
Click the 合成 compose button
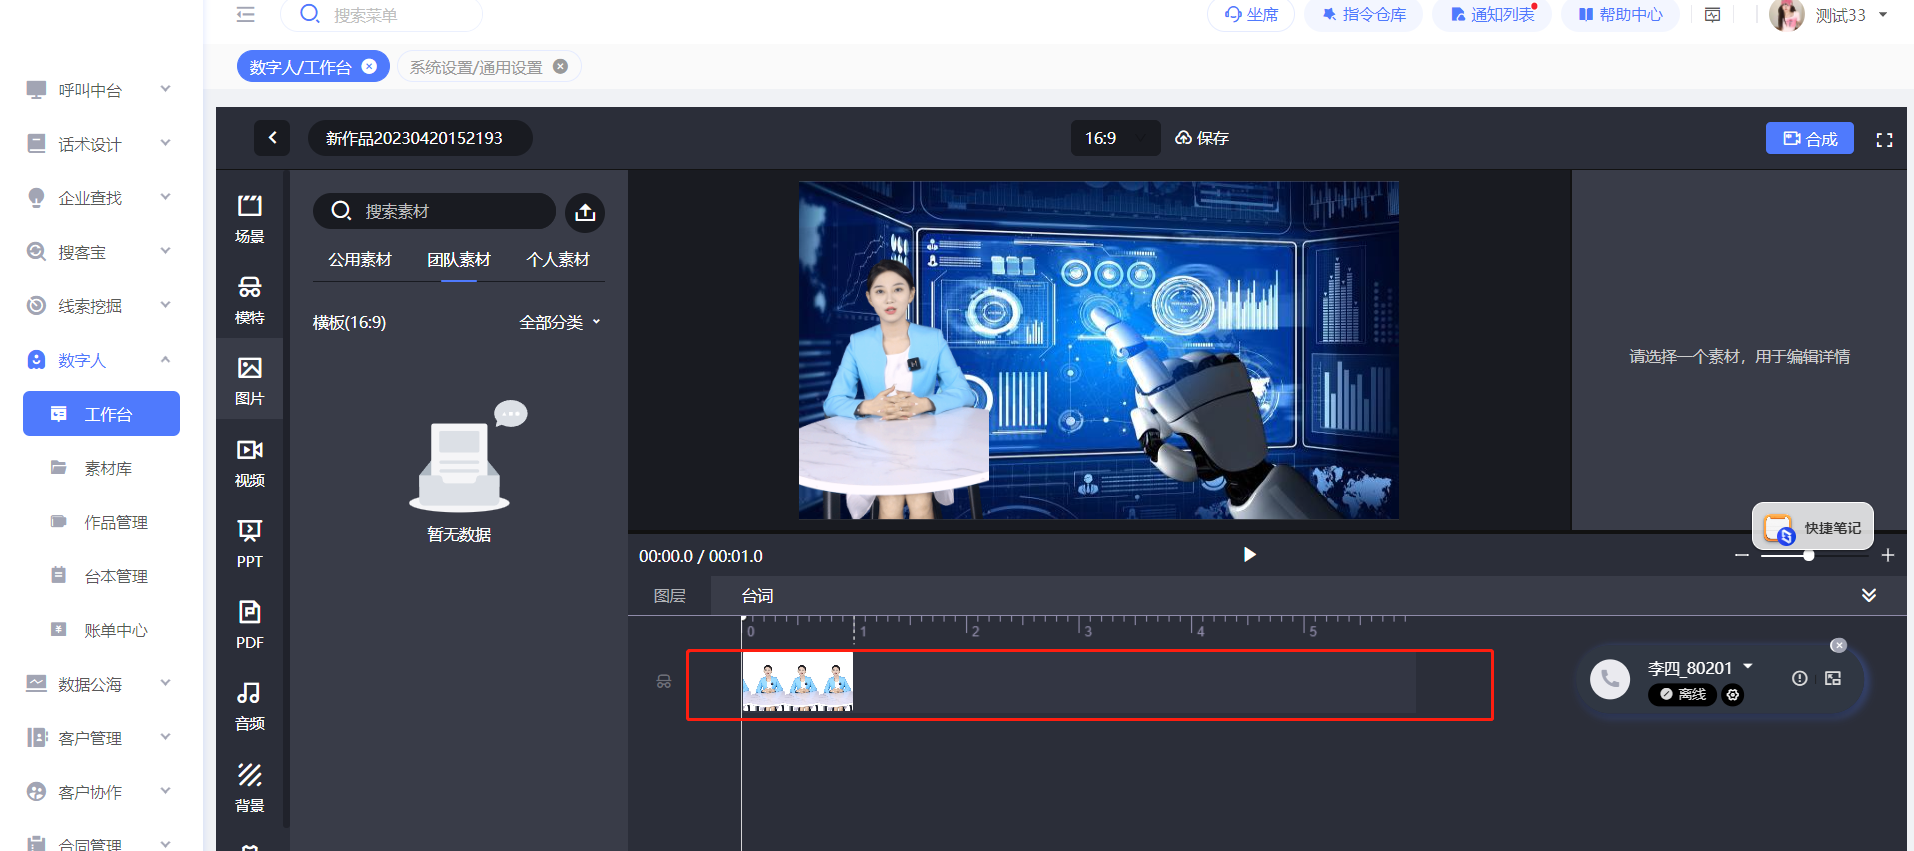[1810, 139]
